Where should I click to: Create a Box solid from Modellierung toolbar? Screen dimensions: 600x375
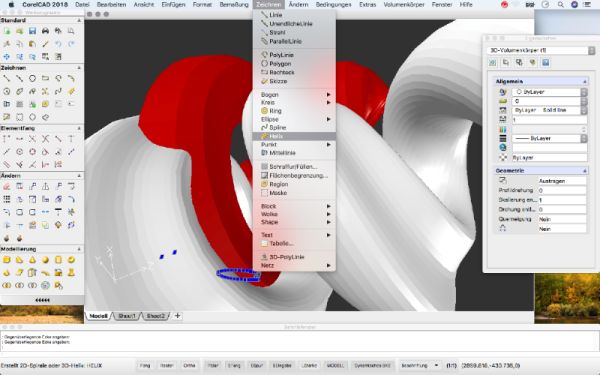pos(7,260)
